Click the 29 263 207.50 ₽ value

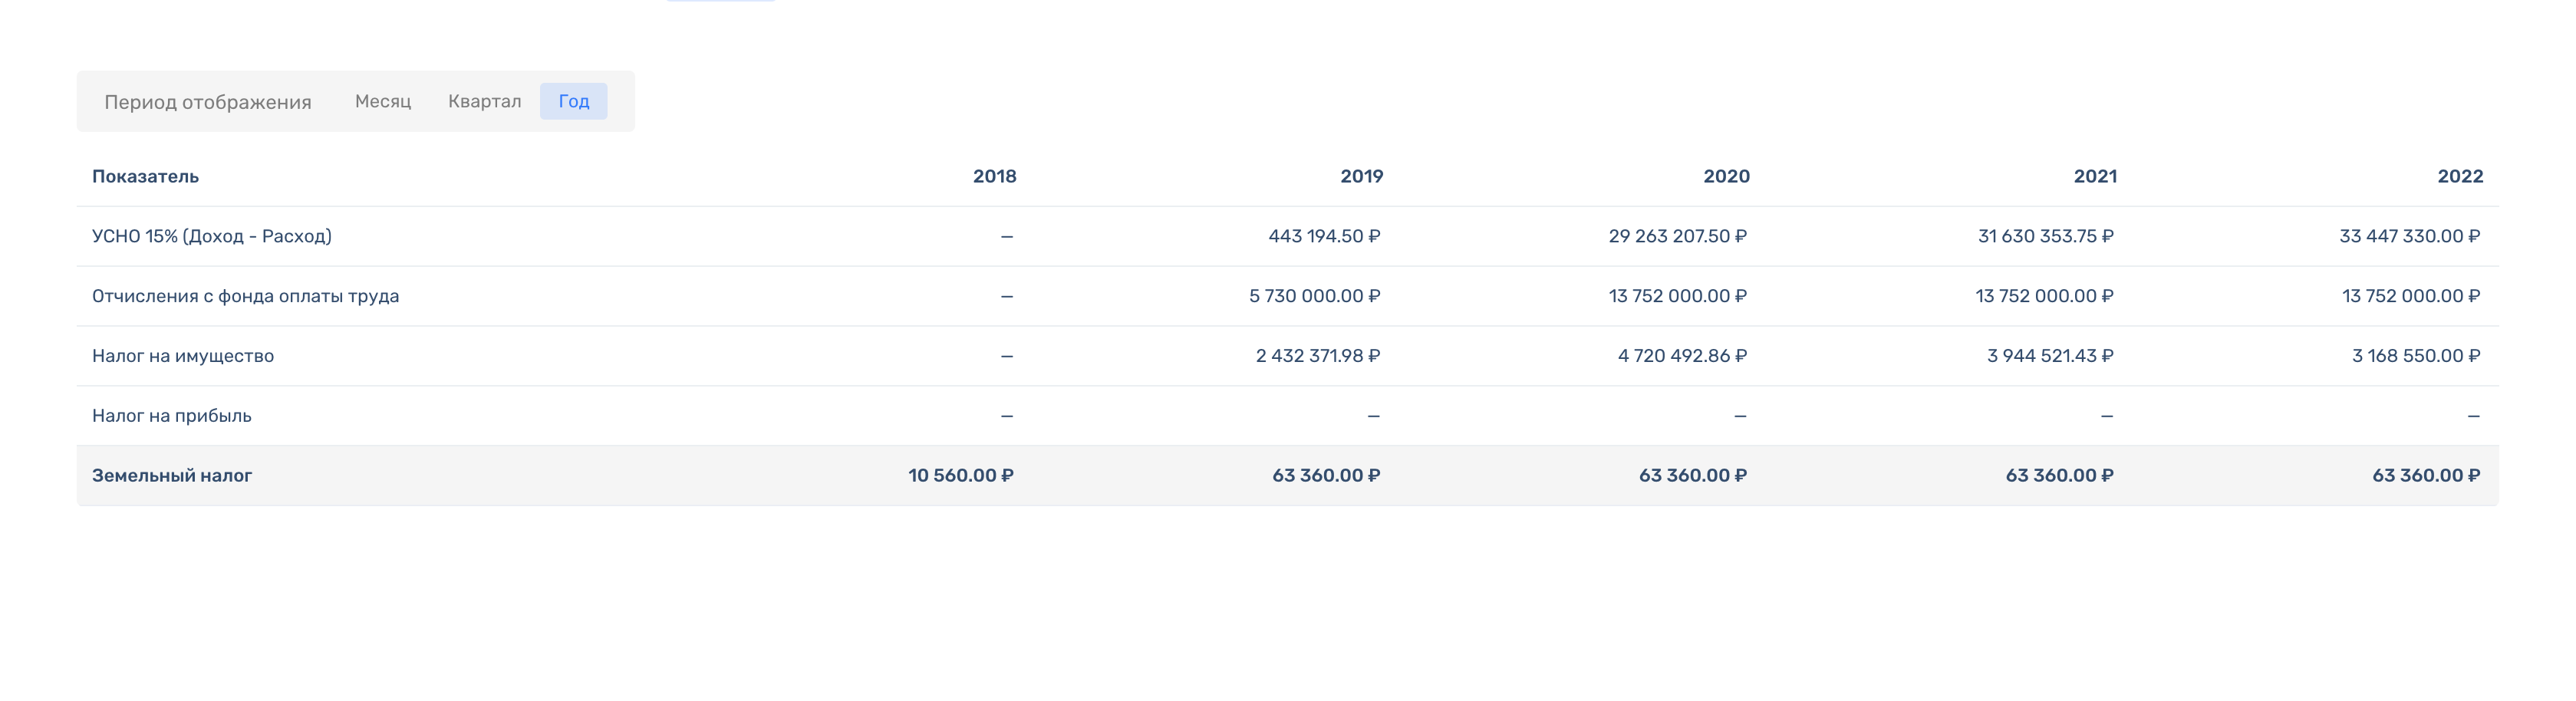1677,236
